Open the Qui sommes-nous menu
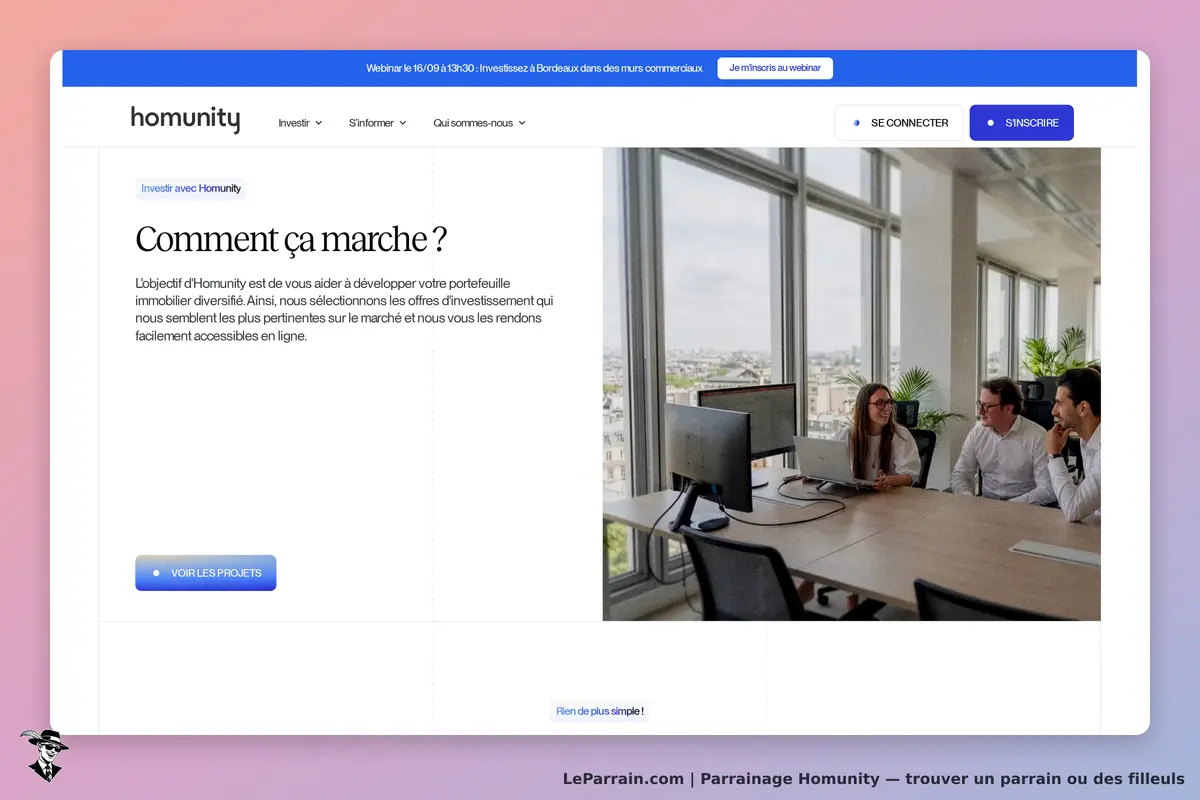 [479, 123]
